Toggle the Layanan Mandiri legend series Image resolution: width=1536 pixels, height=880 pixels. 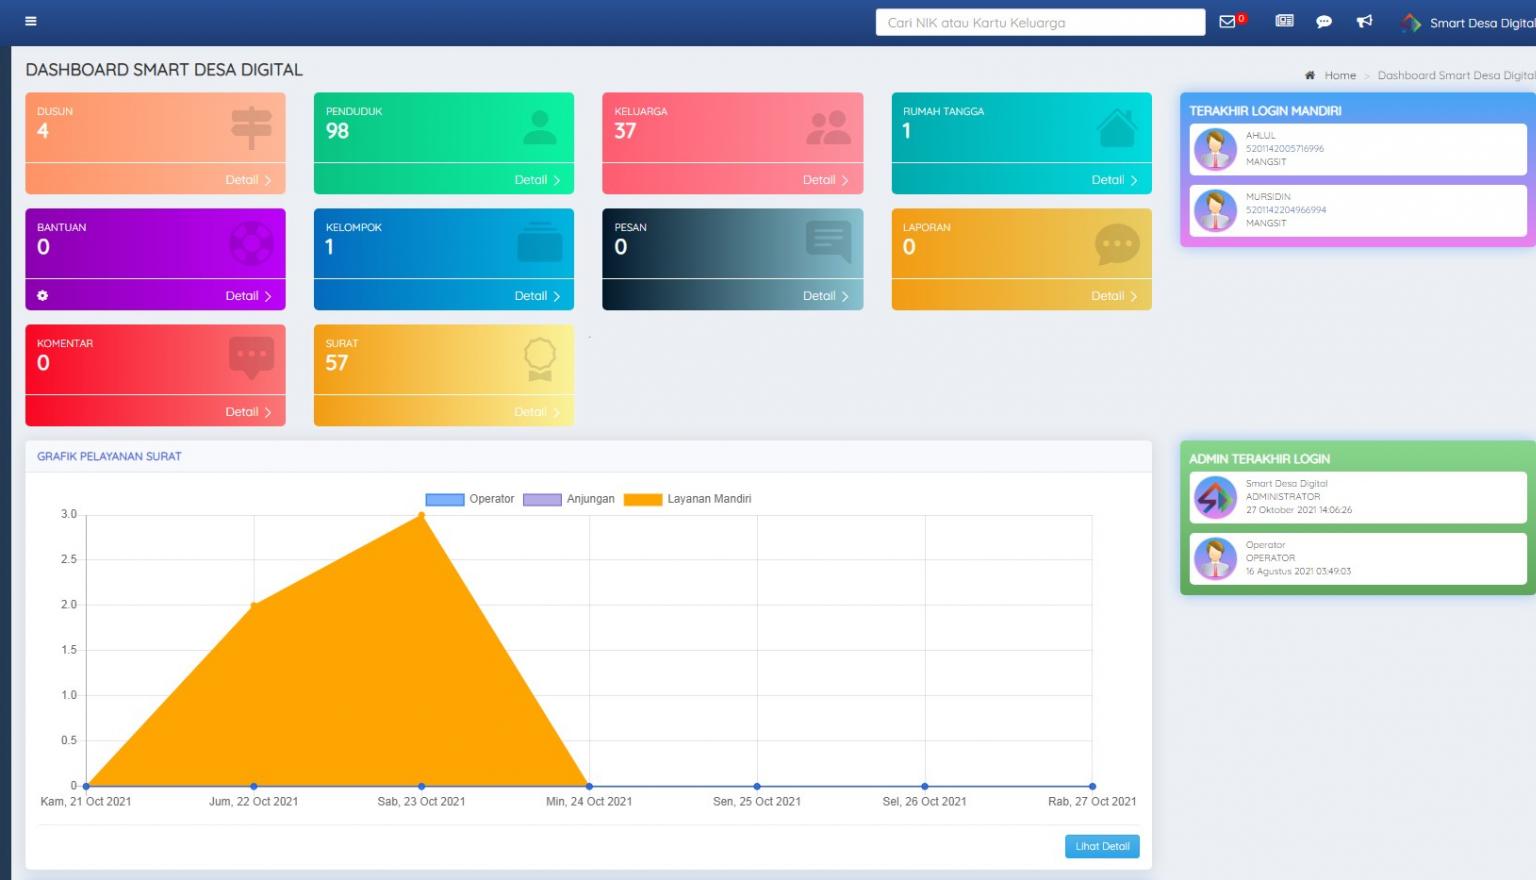[x=643, y=499]
